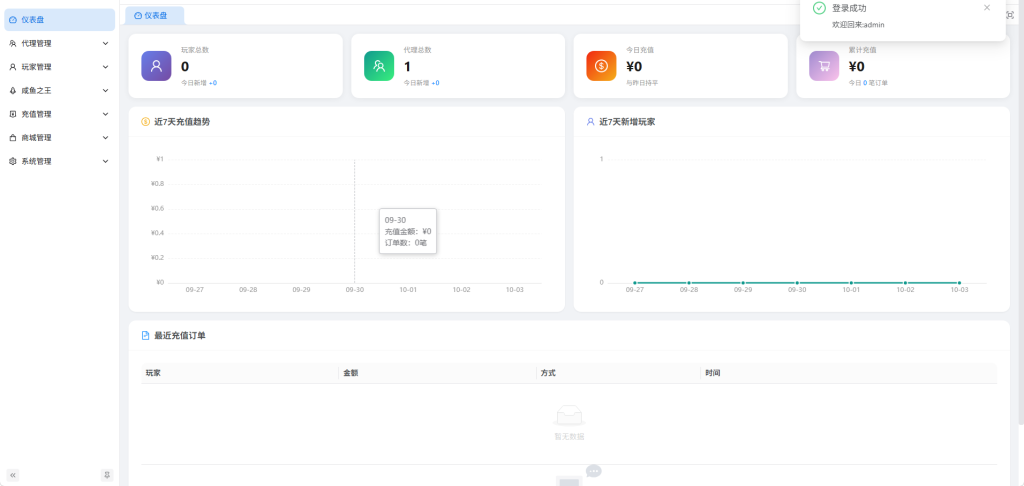Viewport: 1024px width, 486px height.
Task: Click the chat bubble icon at page bottom
Action: 594,471
